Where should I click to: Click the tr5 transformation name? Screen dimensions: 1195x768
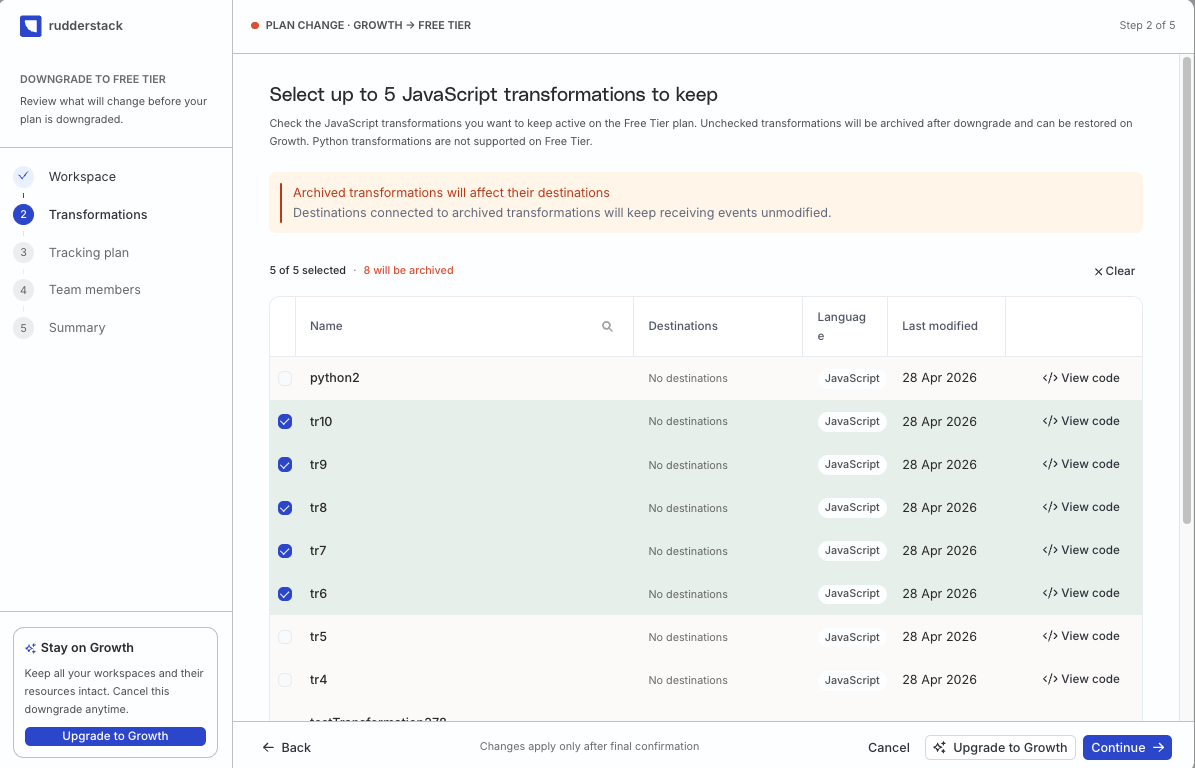[319, 637]
